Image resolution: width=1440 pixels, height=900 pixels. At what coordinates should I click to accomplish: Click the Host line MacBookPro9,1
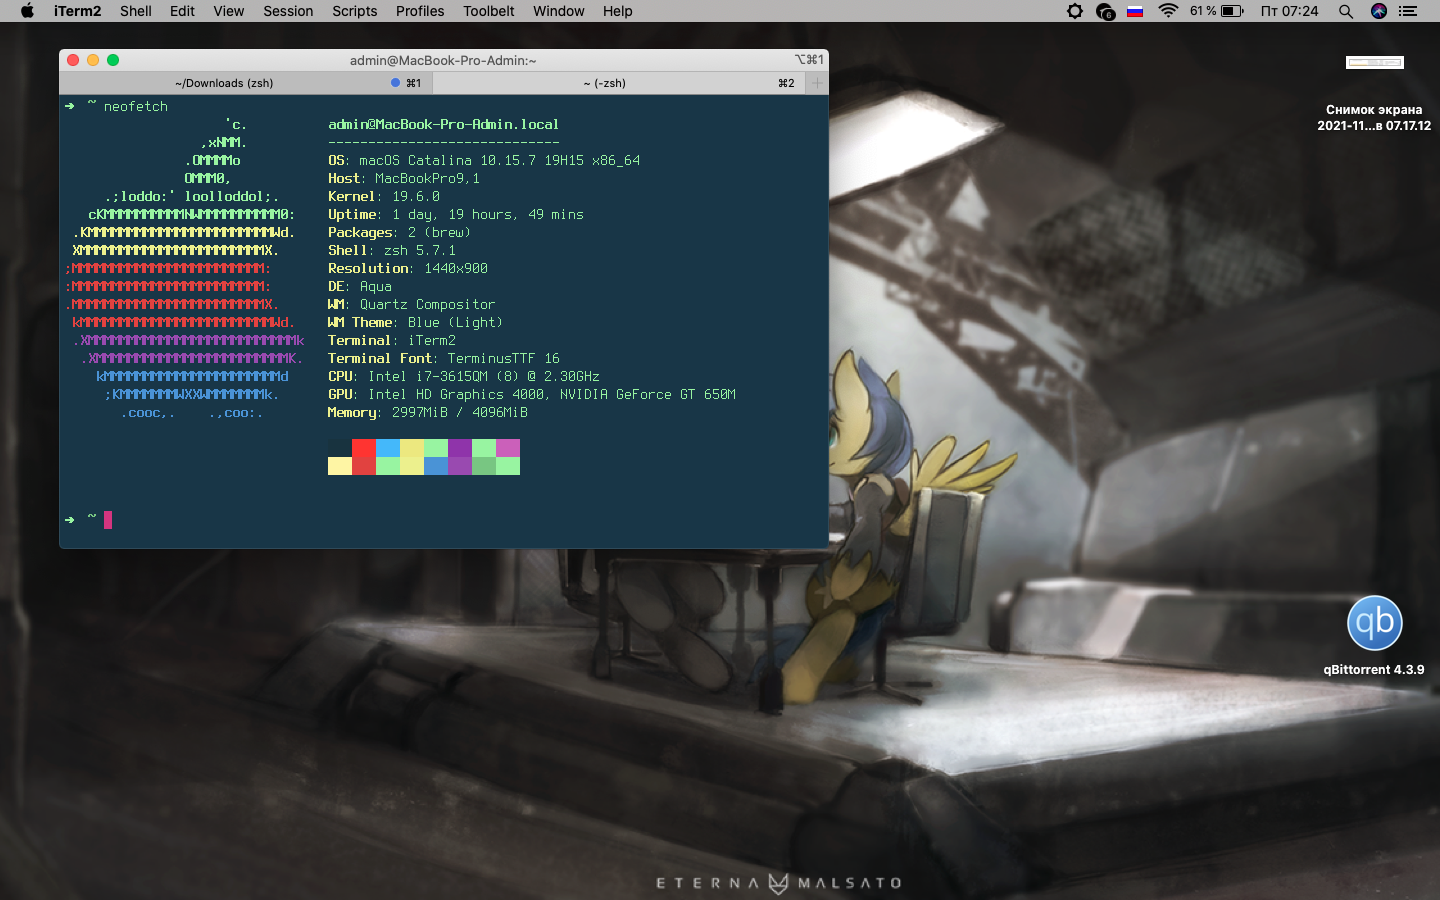[404, 178]
